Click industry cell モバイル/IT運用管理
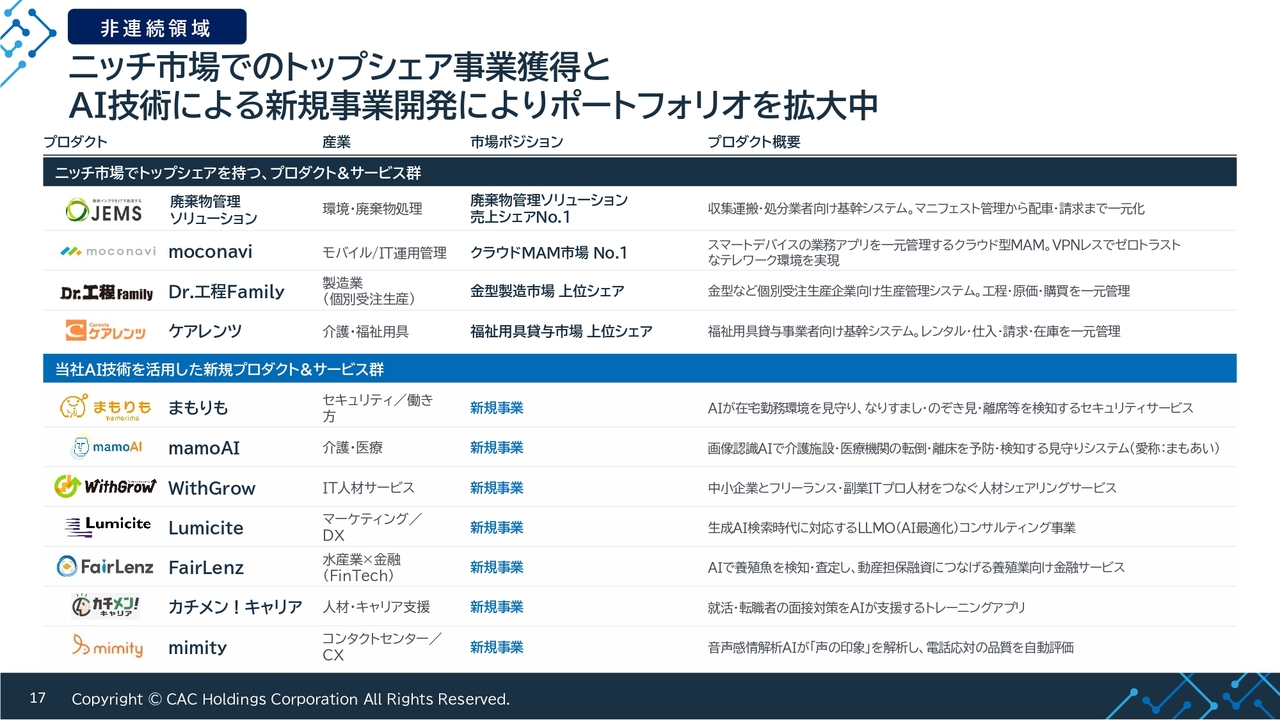Viewport: 1280px width, 720px height. [x=384, y=253]
